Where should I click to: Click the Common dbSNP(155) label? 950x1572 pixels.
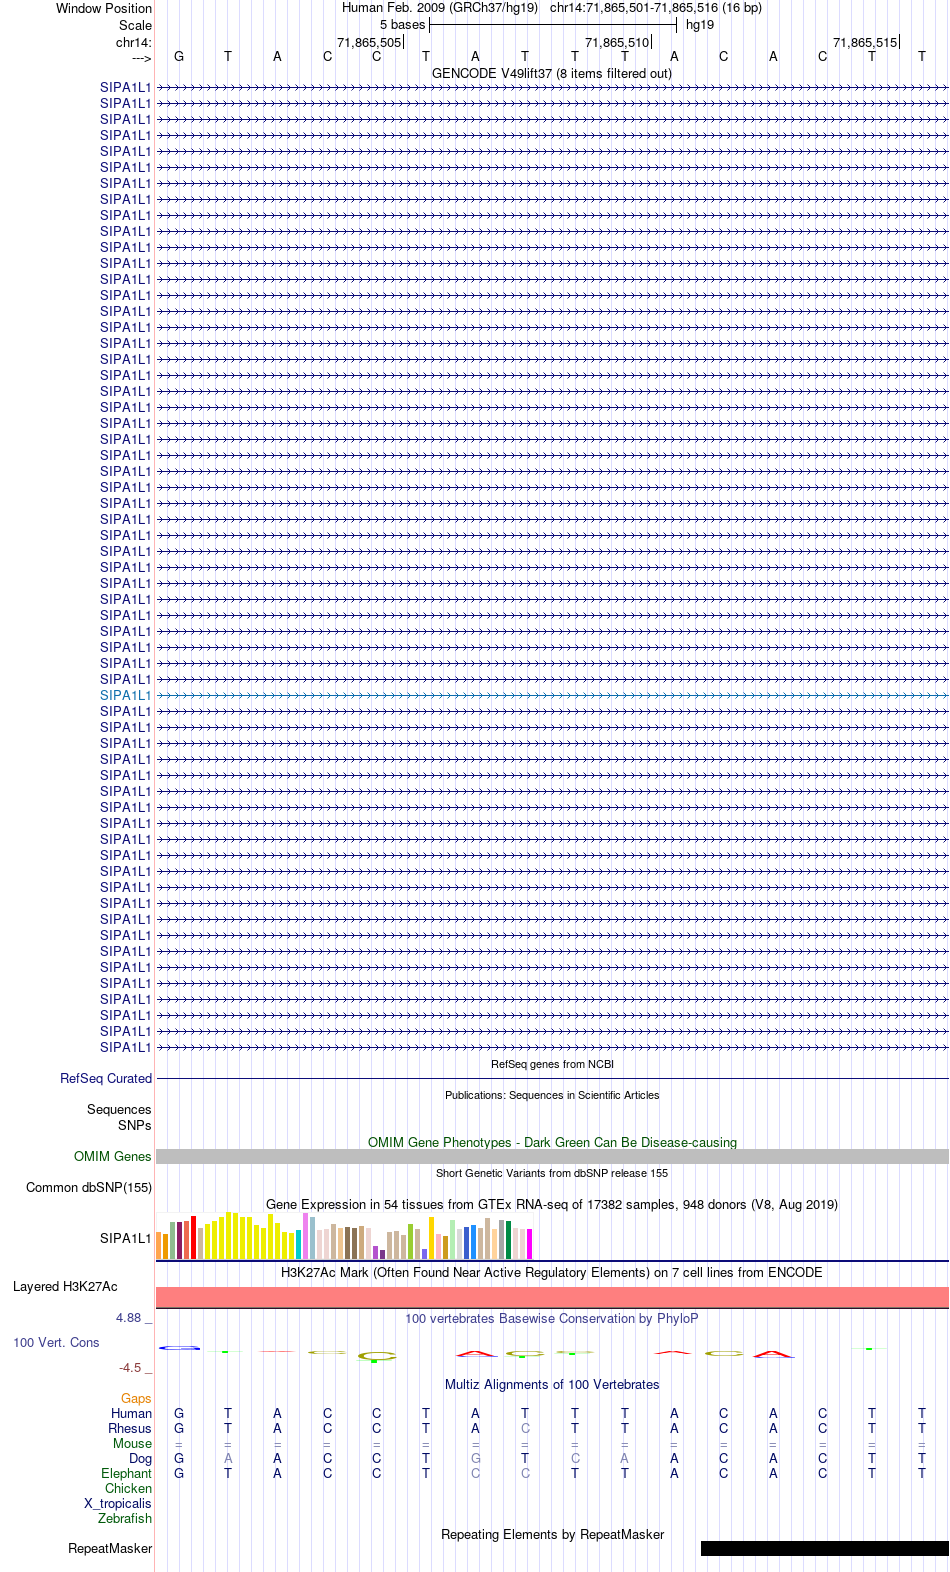coord(89,1187)
